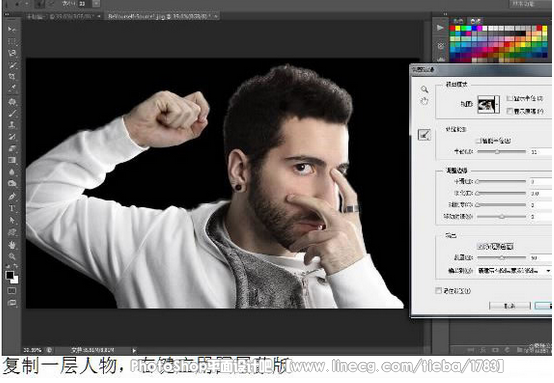Click Contrast slider handle

pyautogui.click(x=478, y=205)
